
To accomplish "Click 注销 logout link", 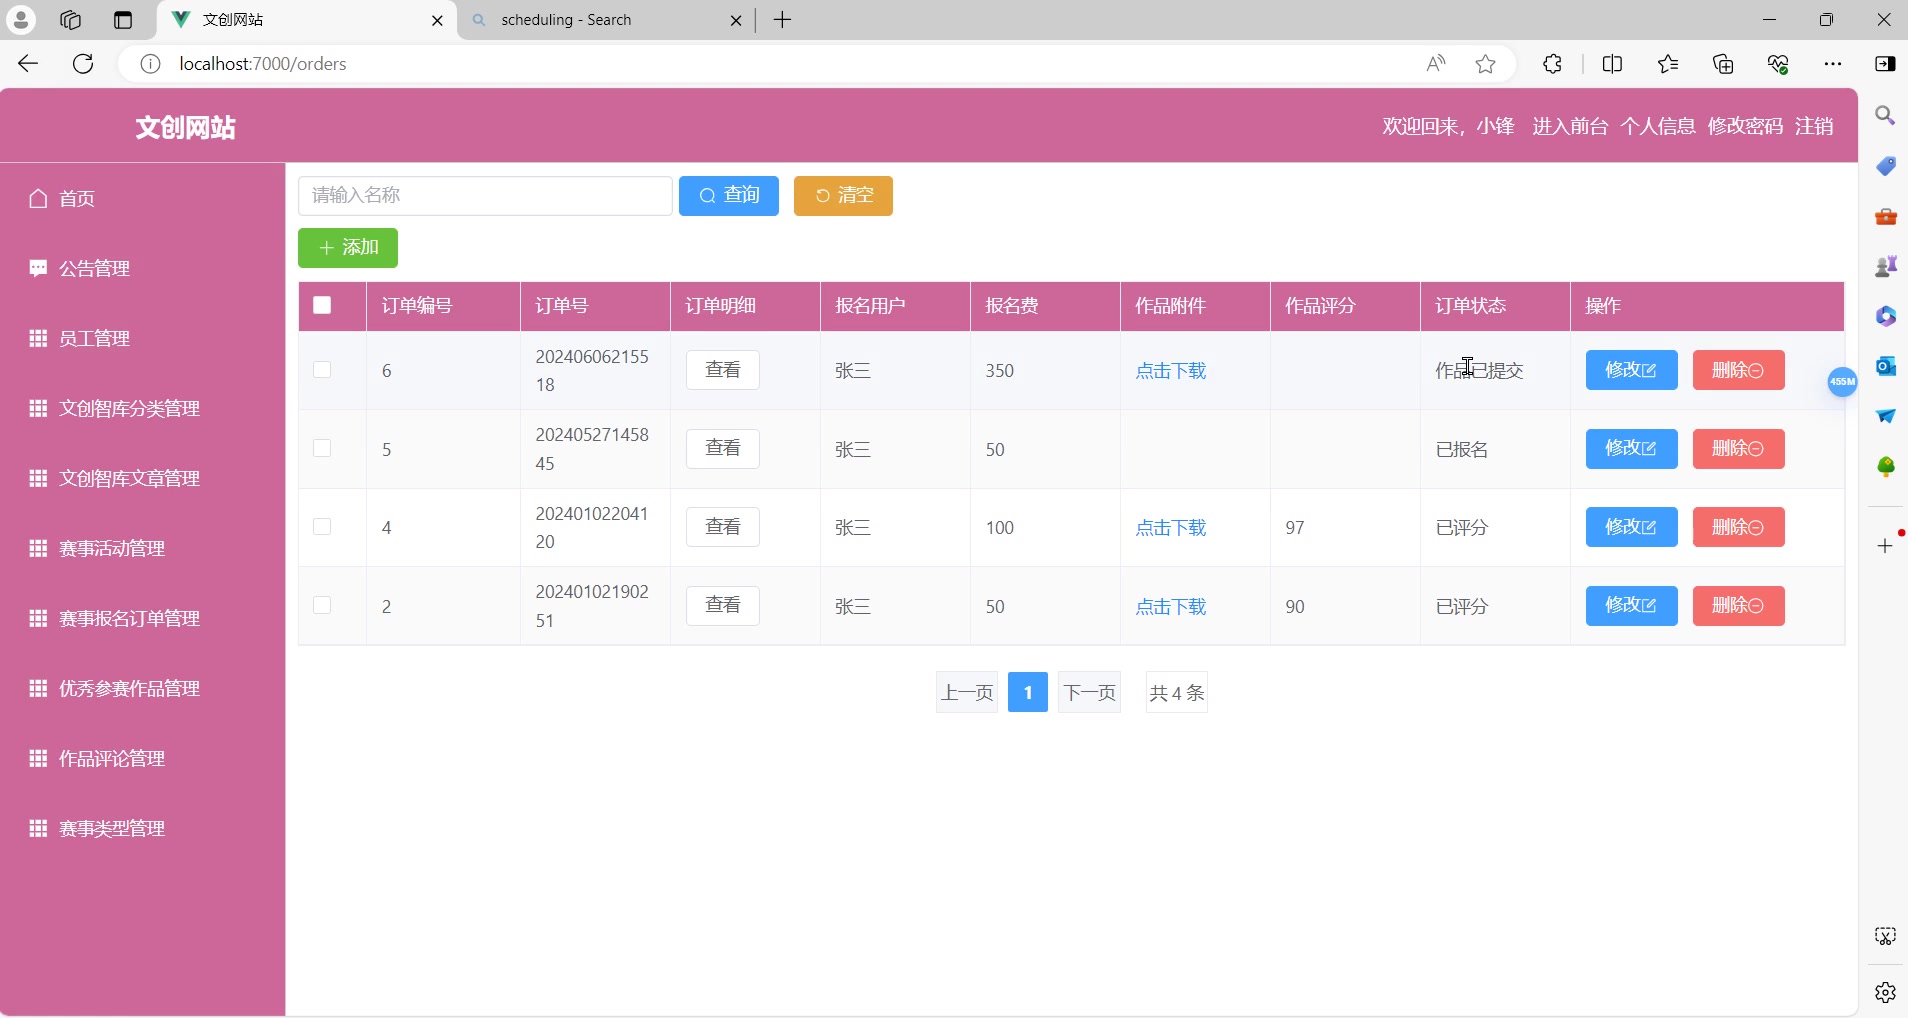I will 1814,126.
